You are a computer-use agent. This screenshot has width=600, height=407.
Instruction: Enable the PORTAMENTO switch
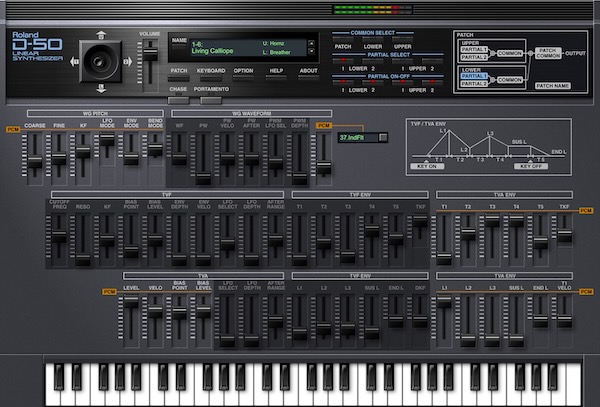point(211,100)
